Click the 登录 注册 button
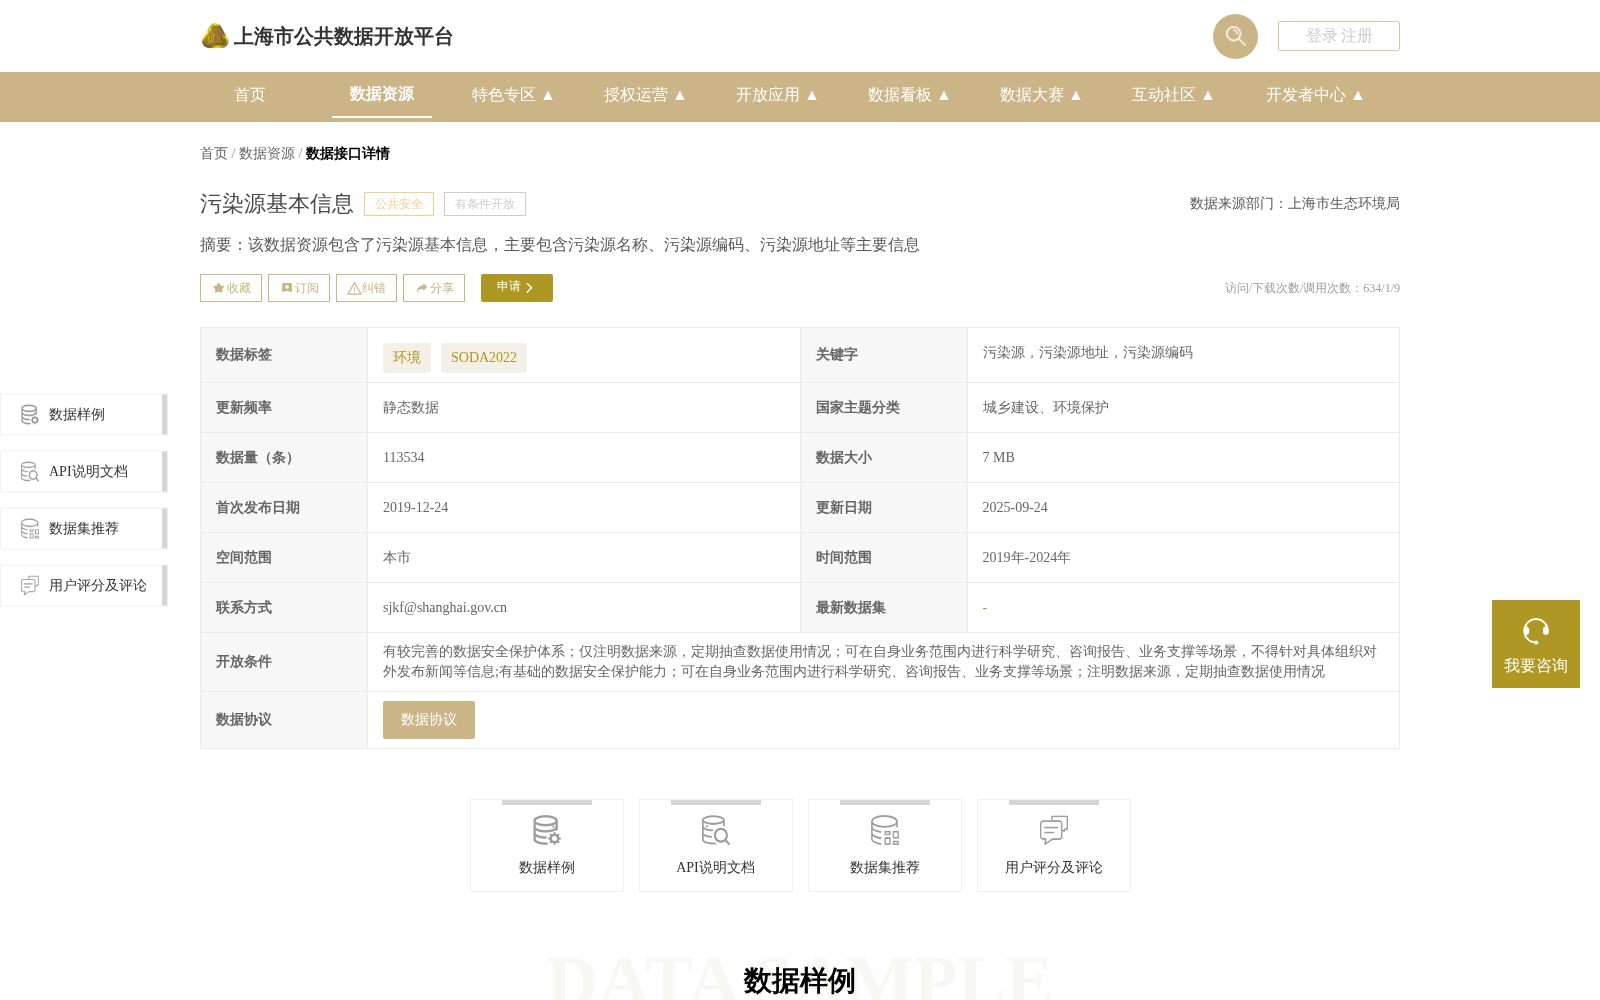 (1339, 36)
